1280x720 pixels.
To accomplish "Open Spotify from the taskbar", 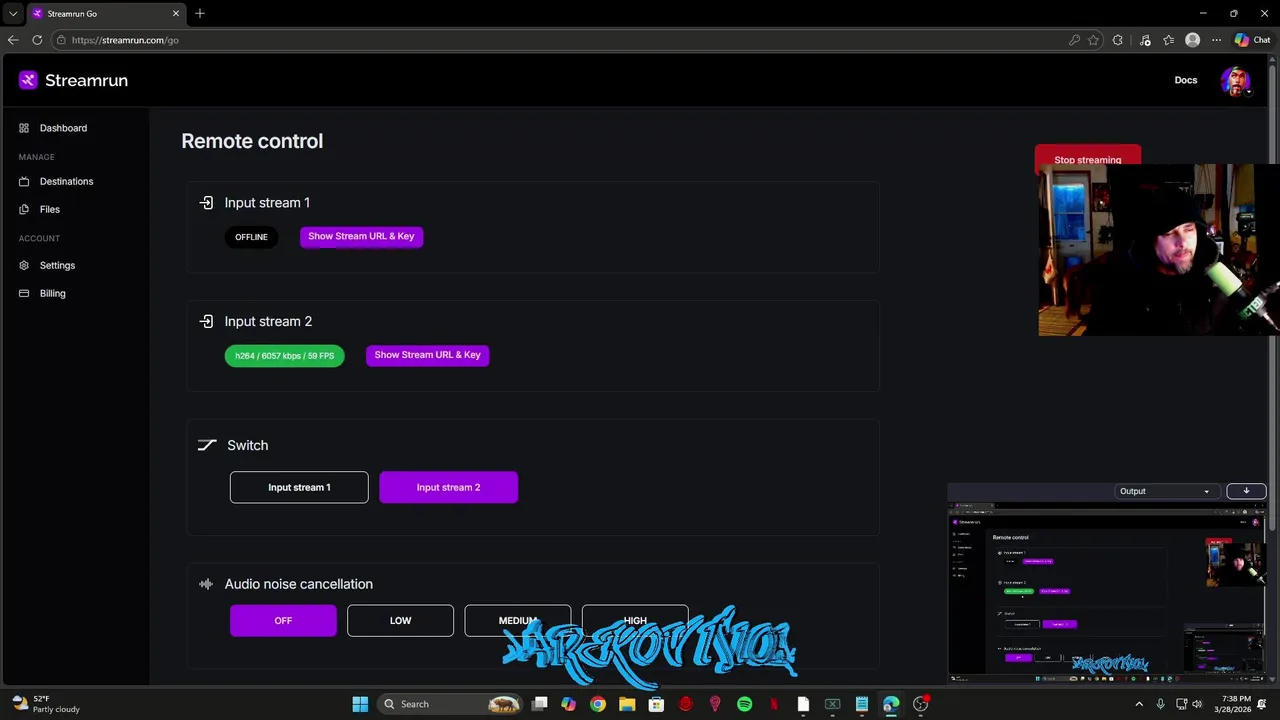I will (x=744, y=704).
